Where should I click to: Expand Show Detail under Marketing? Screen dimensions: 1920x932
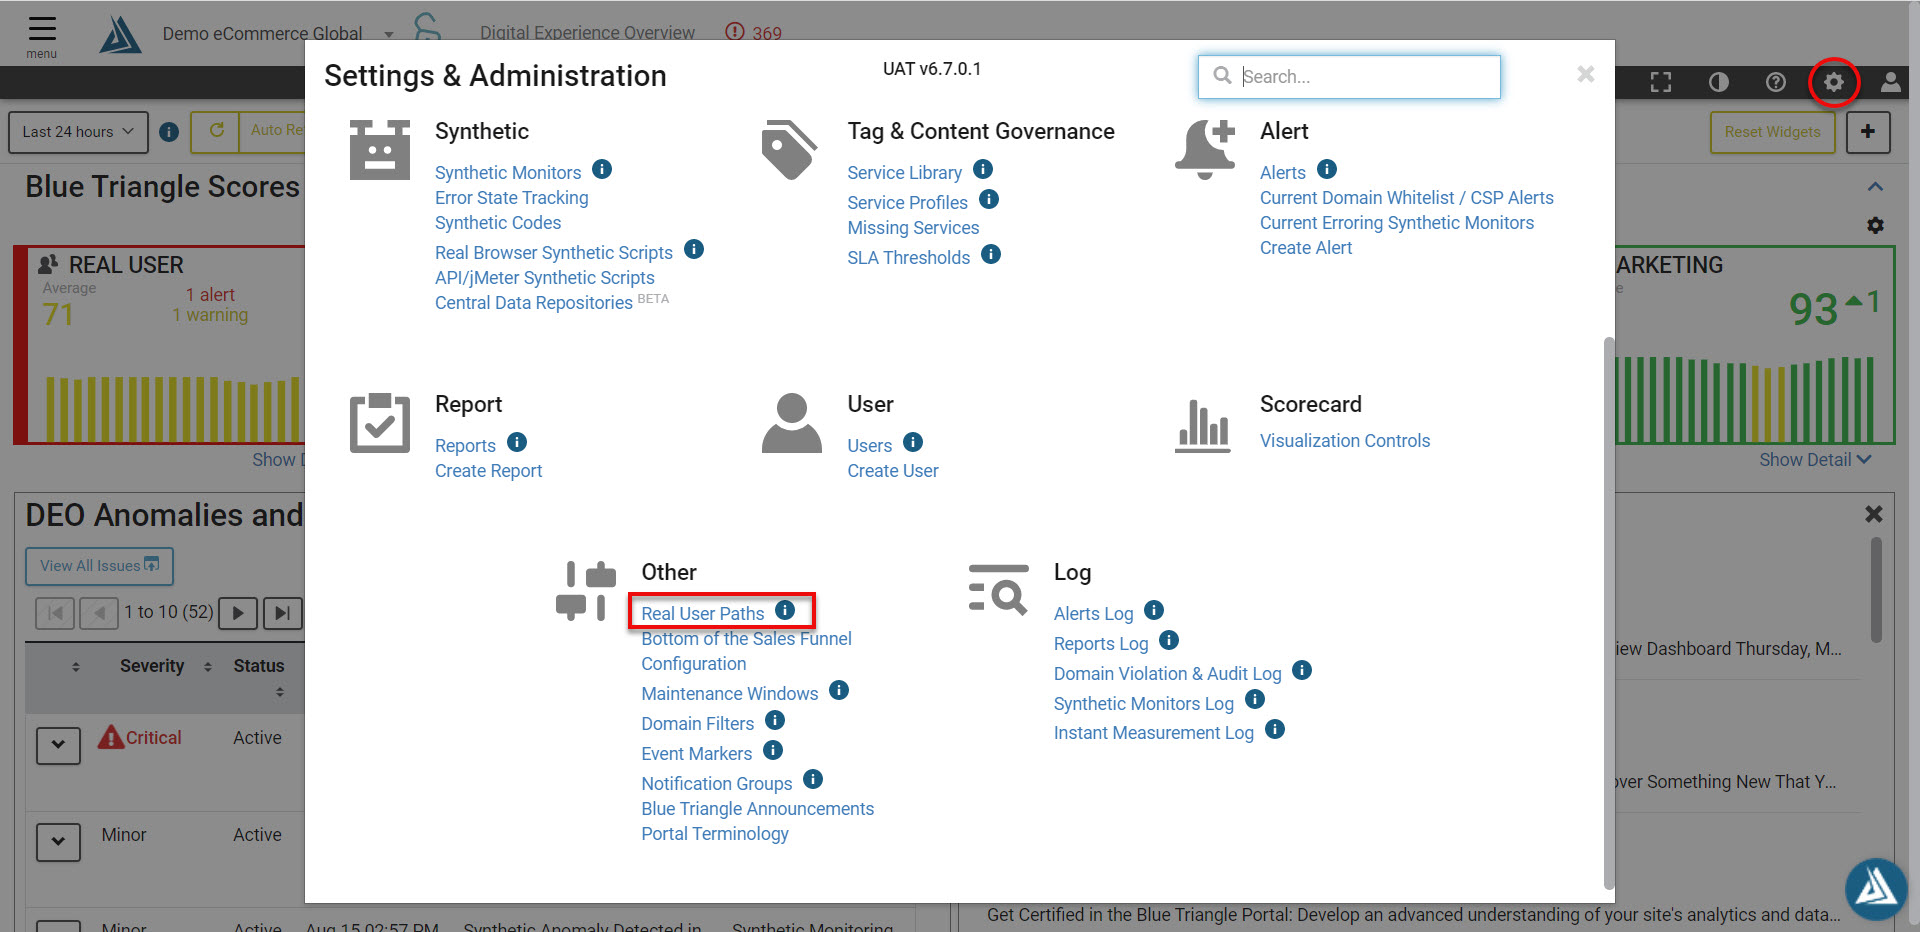(x=1815, y=460)
